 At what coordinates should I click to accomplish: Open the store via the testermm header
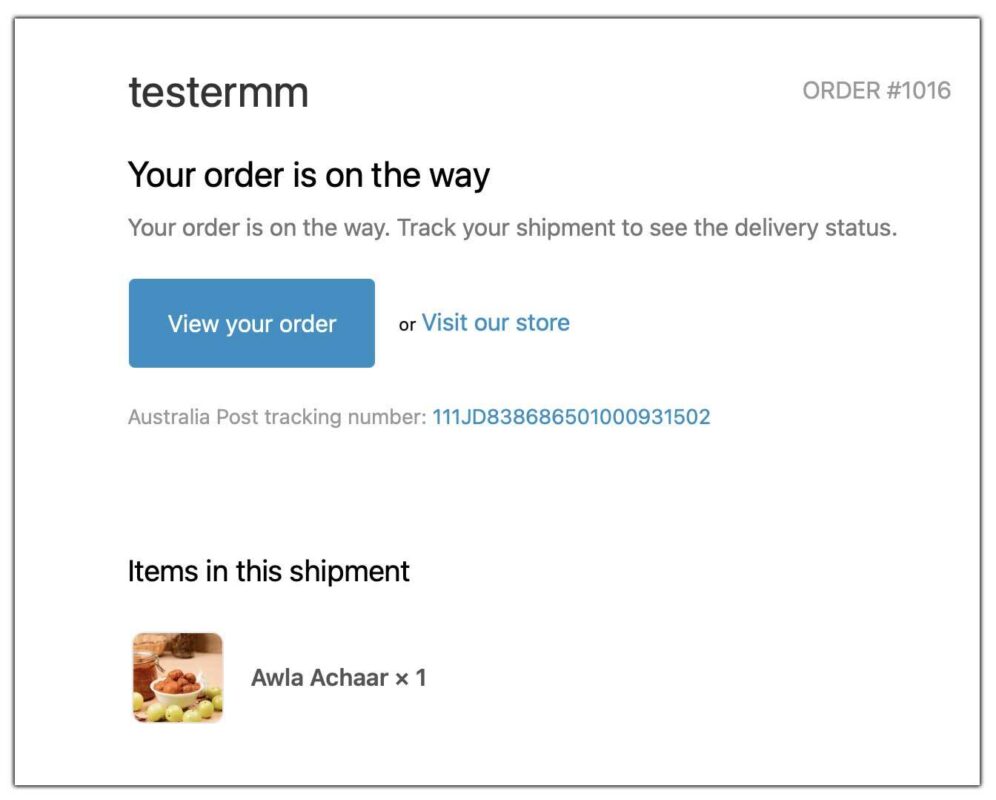click(218, 92)
